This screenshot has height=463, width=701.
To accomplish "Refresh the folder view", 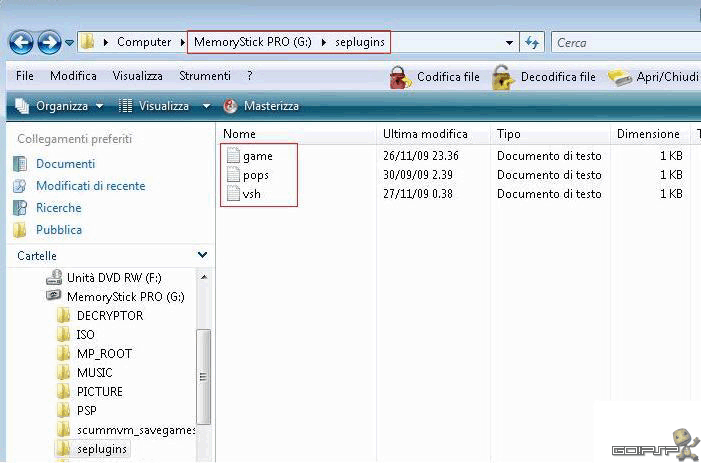I will [532, 43].
